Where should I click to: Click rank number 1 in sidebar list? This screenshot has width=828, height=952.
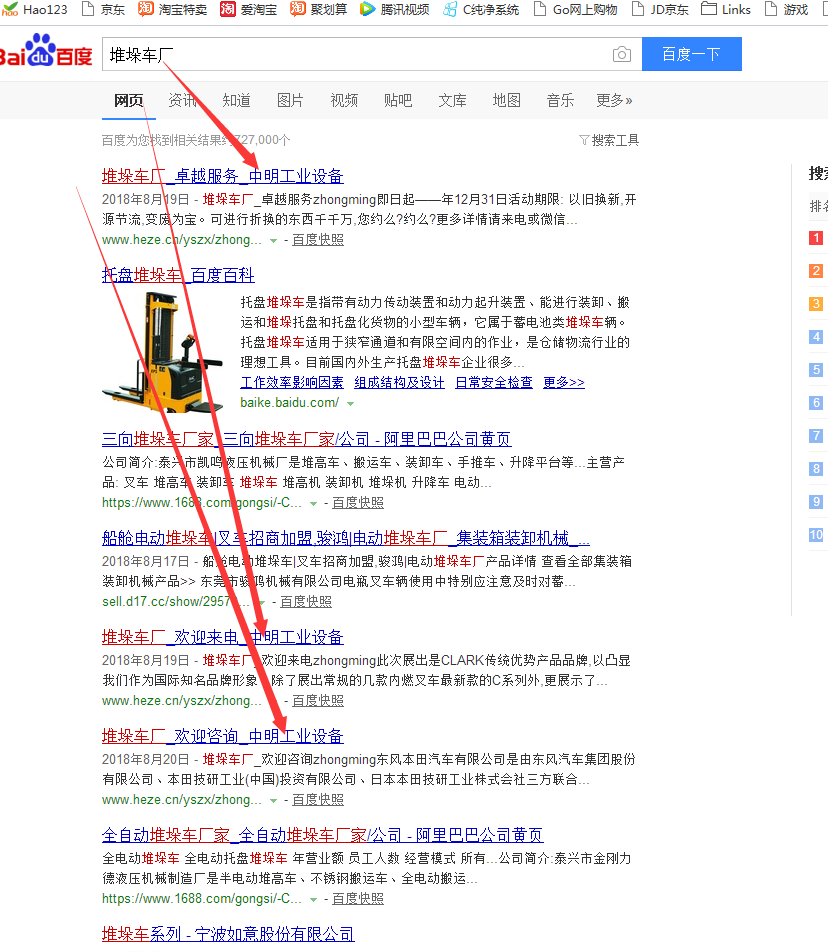pos(816,238)
